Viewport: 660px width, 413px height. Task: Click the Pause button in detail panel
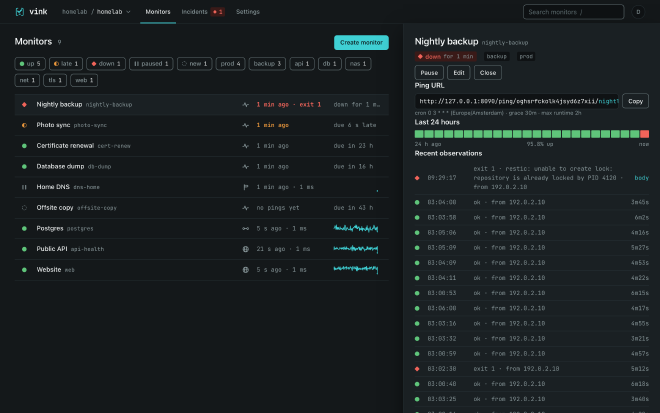coord(429,73)
